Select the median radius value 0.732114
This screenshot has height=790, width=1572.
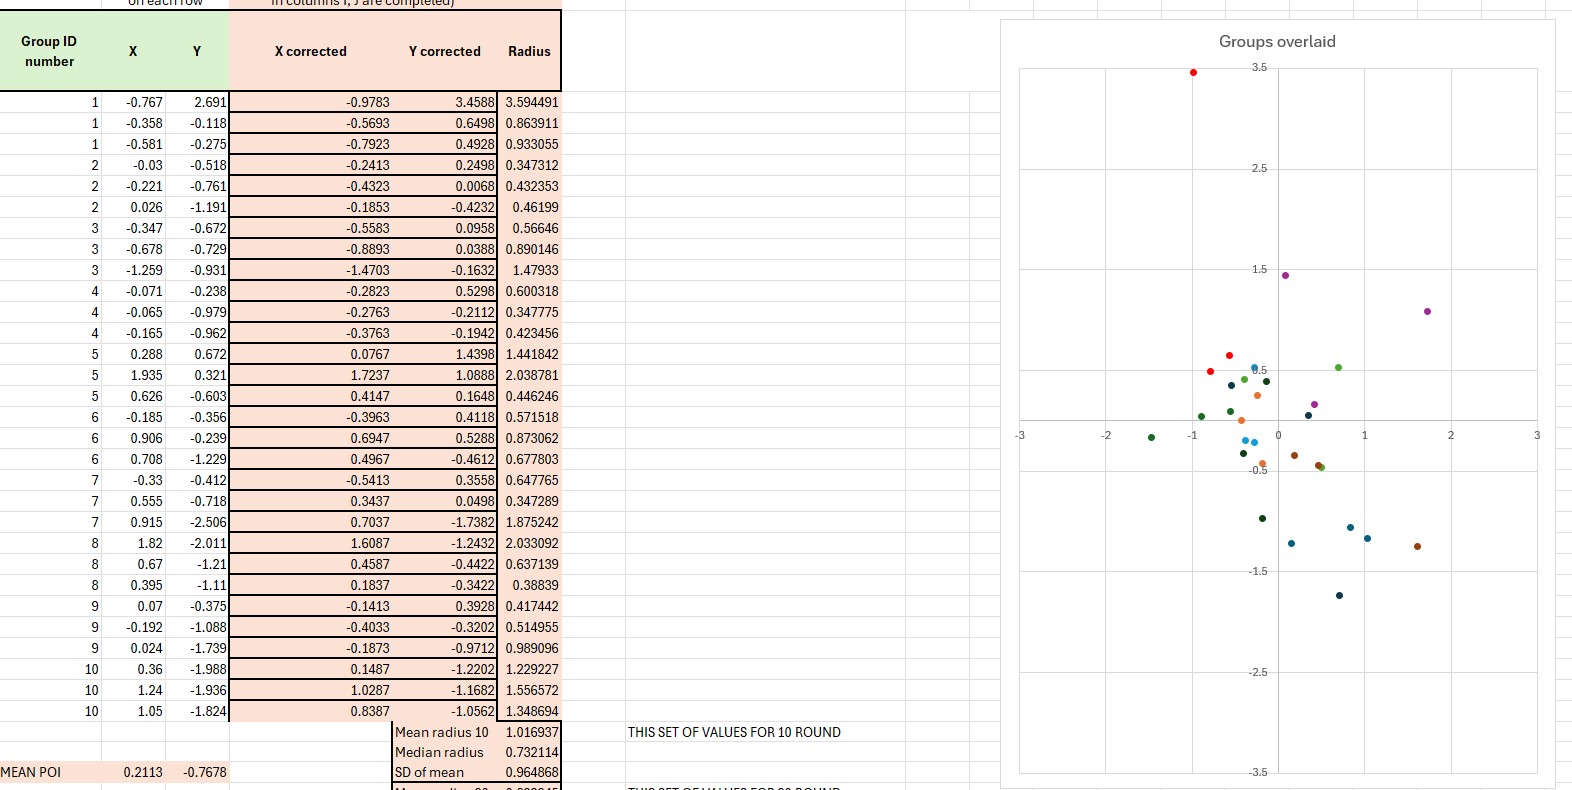point(529,752)
